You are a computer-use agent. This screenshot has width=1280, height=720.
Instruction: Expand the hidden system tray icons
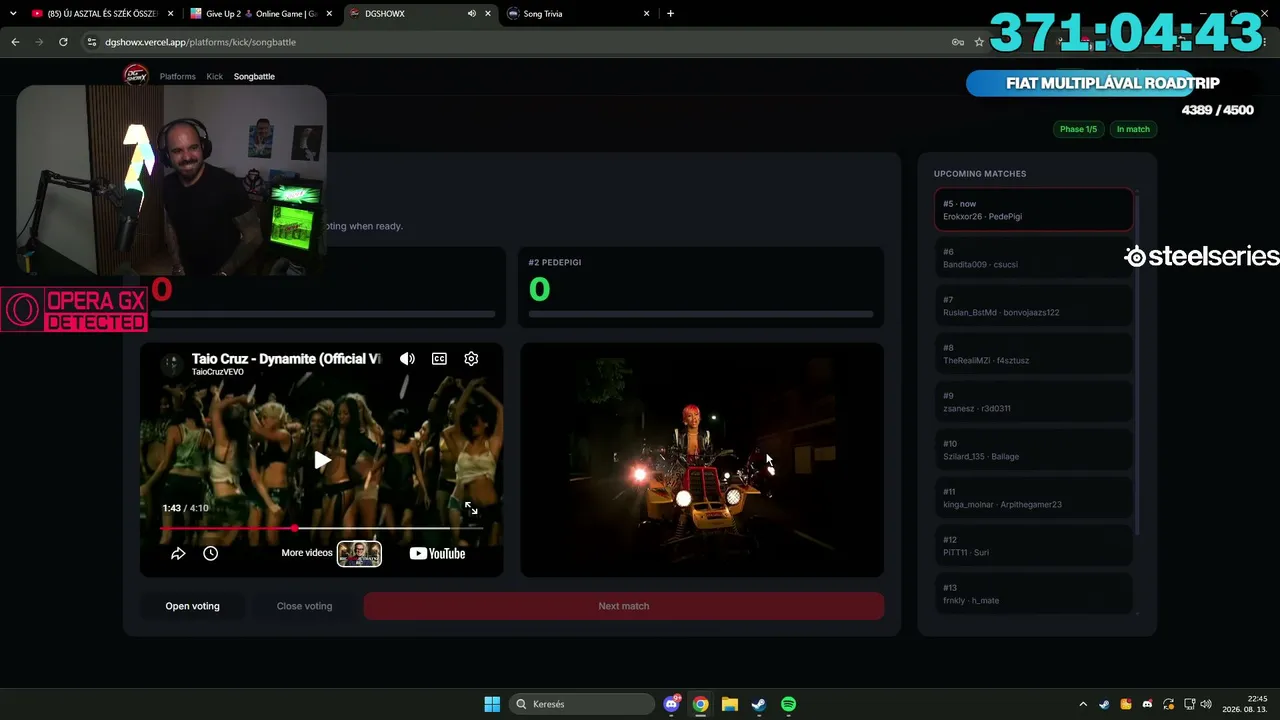point(1083,704)
